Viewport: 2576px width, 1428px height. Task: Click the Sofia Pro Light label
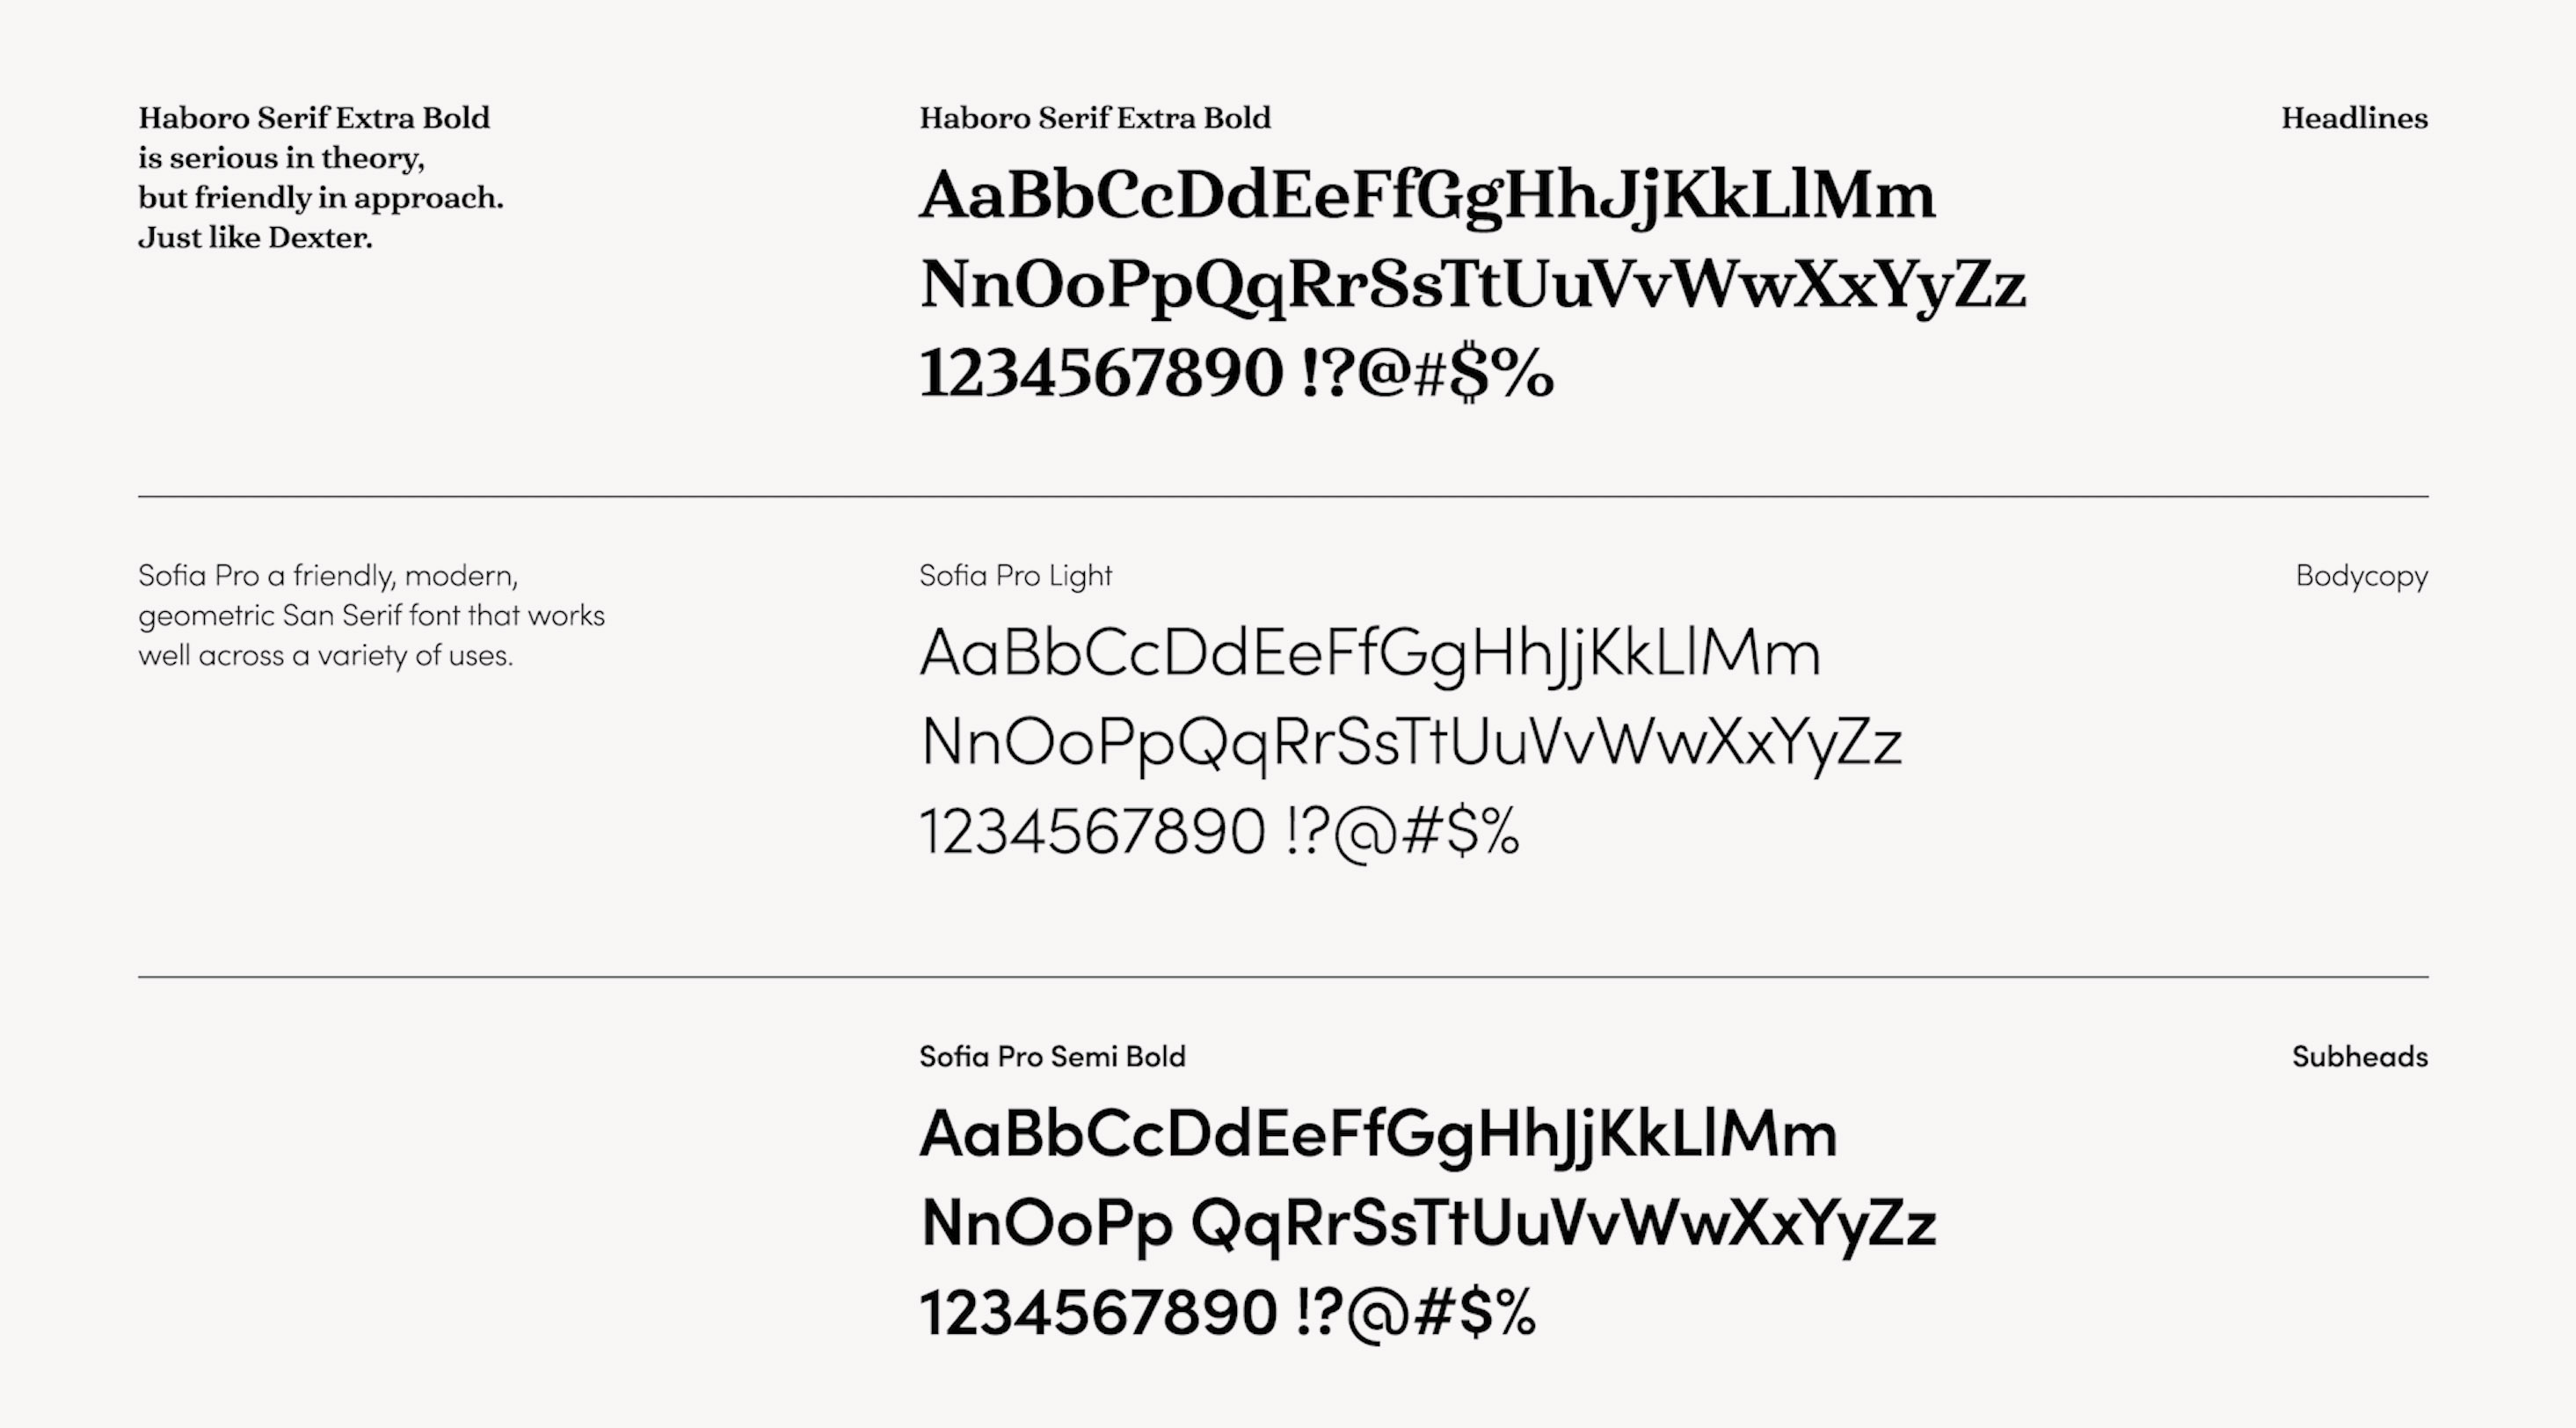click(1015, 576)
